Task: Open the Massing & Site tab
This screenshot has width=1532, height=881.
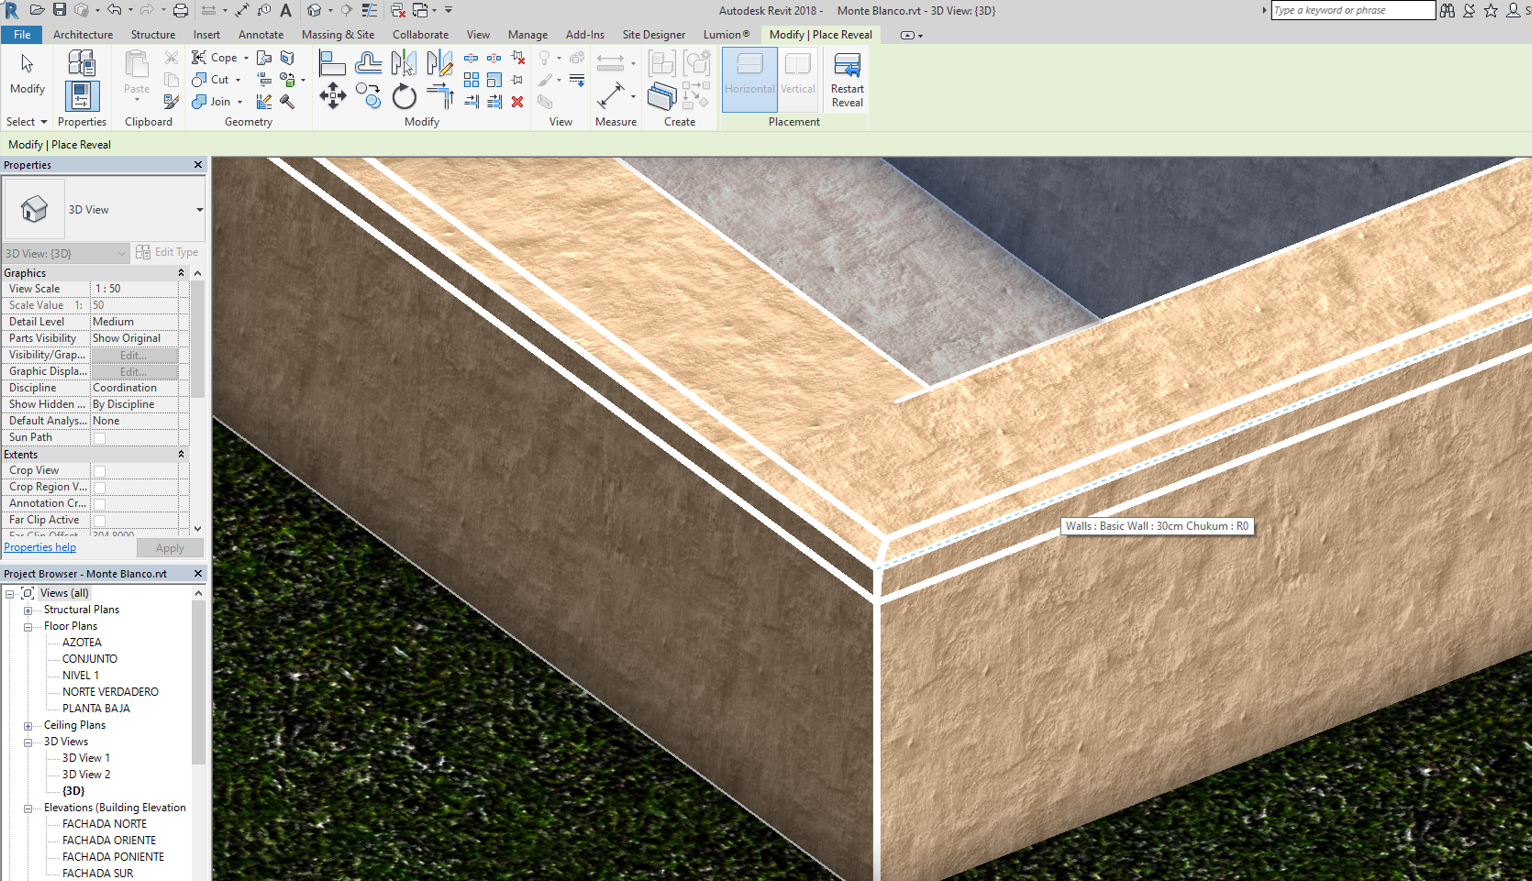Action: [338, 34]
